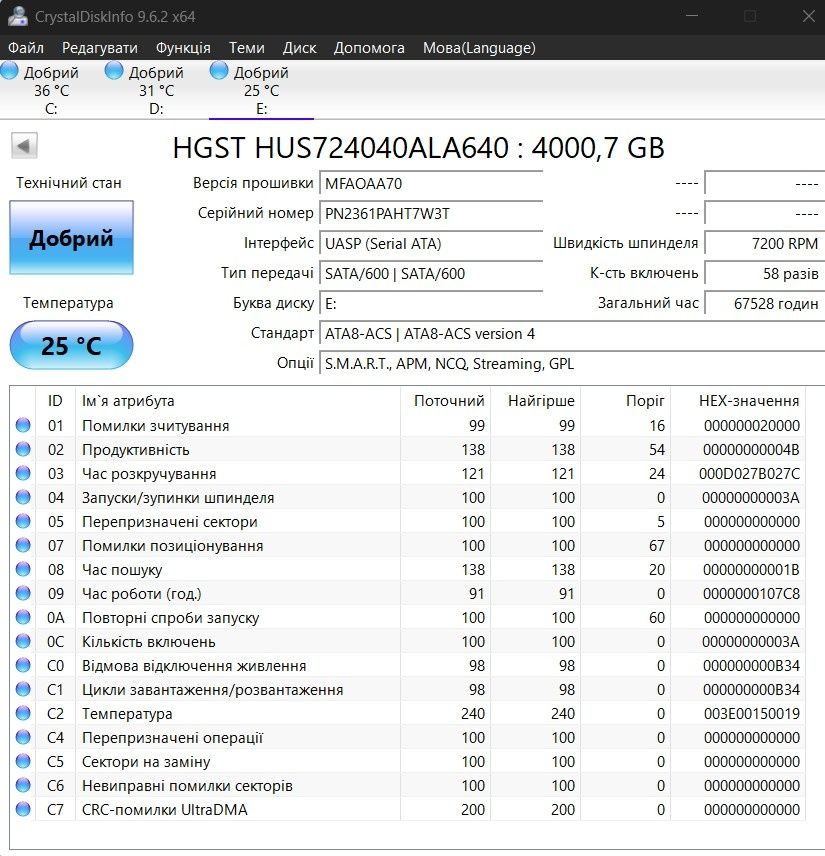The height and width of the screenshot is (856, 825).
Task: Click status icon for C7 CRC-помилки UltraDMA
Action: click(23, 809)
